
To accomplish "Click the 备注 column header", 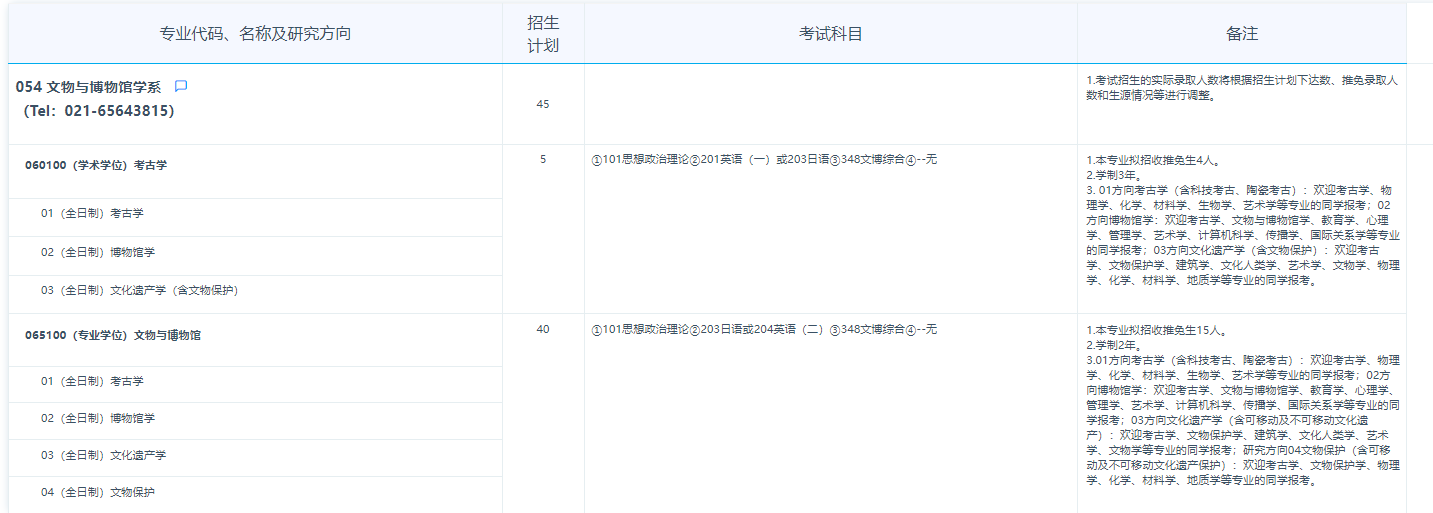I will point(1241,34).
